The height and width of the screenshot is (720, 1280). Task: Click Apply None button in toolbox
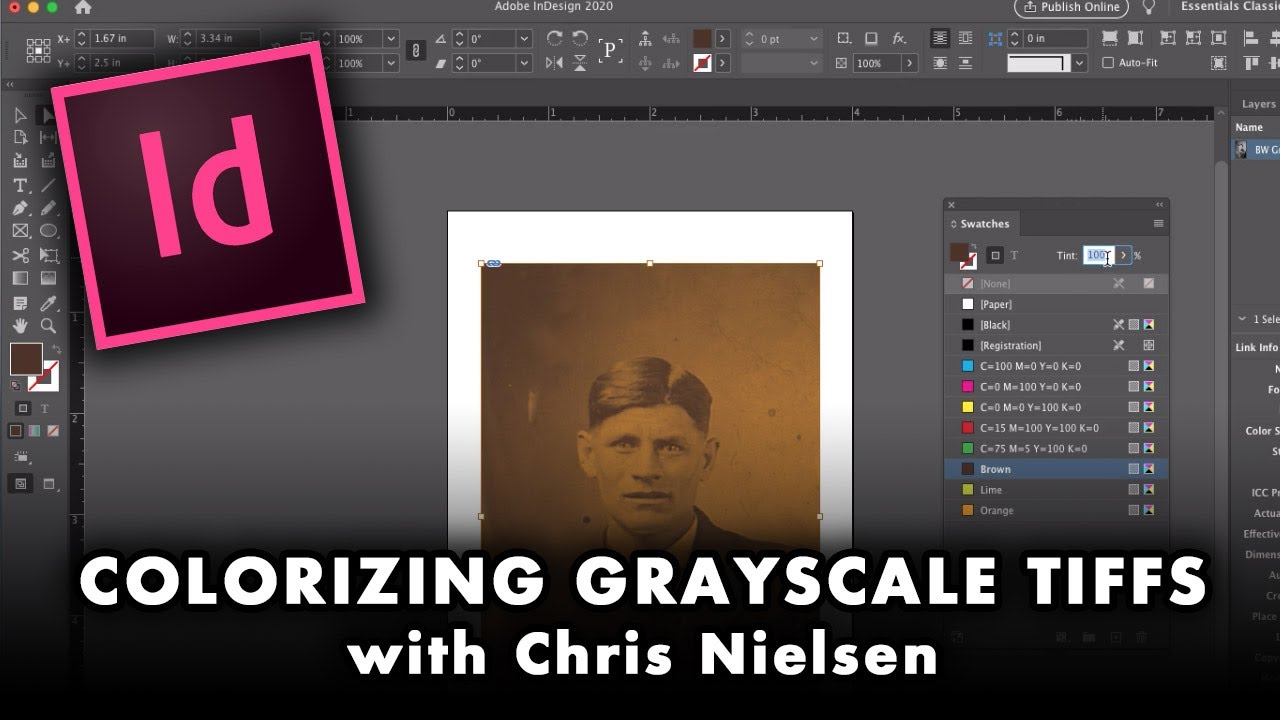point(53,431)
